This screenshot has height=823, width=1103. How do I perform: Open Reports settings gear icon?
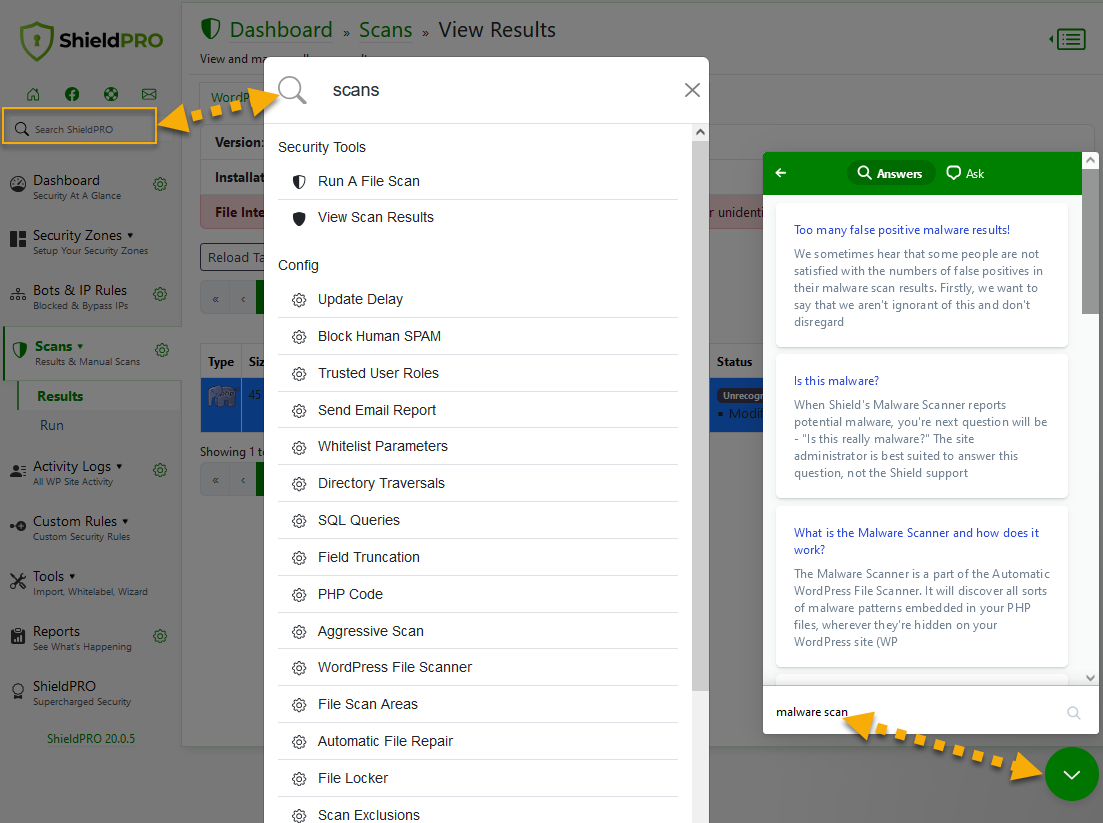160,636
